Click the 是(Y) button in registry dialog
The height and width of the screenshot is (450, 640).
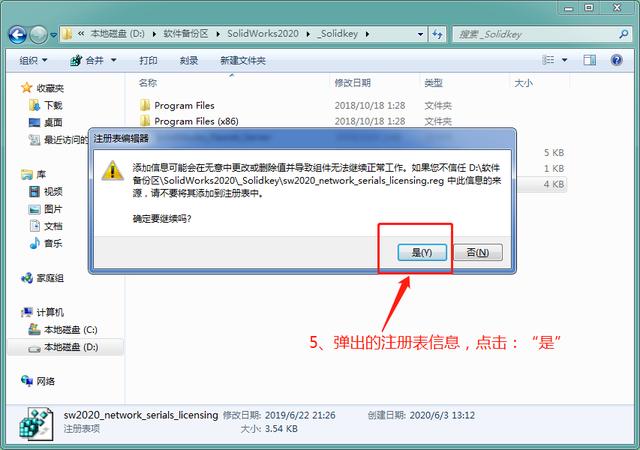(422, 252)
